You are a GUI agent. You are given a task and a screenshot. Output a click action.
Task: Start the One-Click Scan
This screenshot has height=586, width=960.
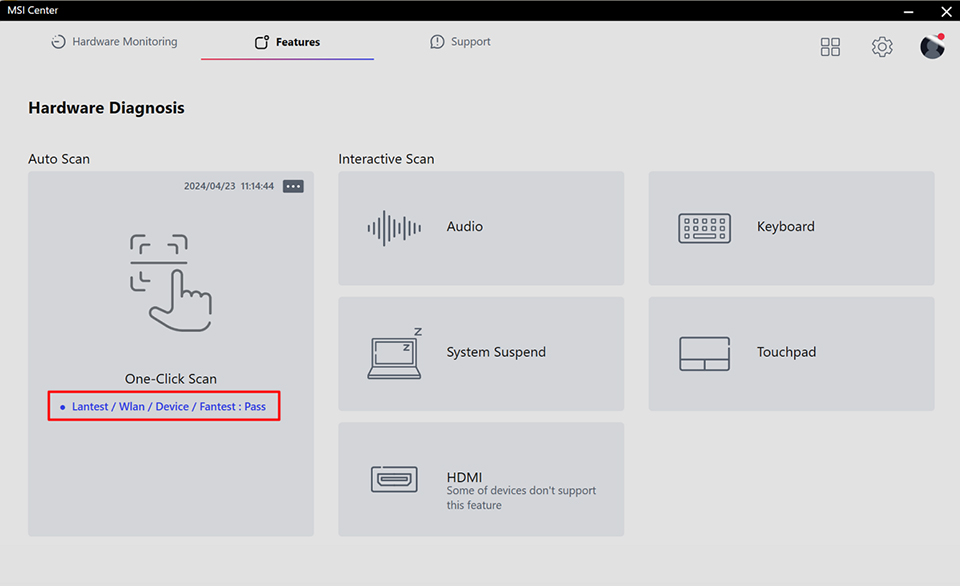pyautogui.click(x=171, y=379)
